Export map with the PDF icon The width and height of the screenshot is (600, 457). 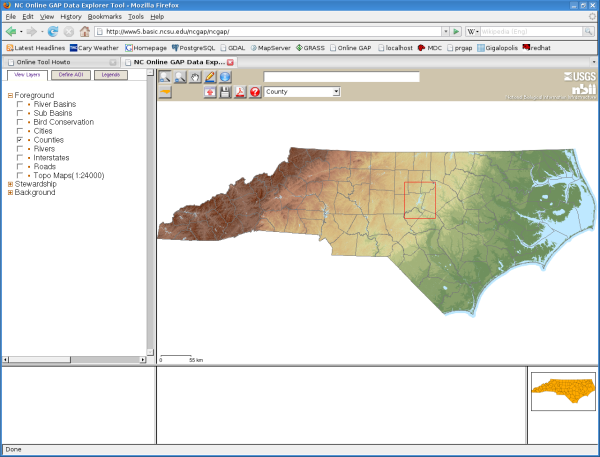coord(240,92)
